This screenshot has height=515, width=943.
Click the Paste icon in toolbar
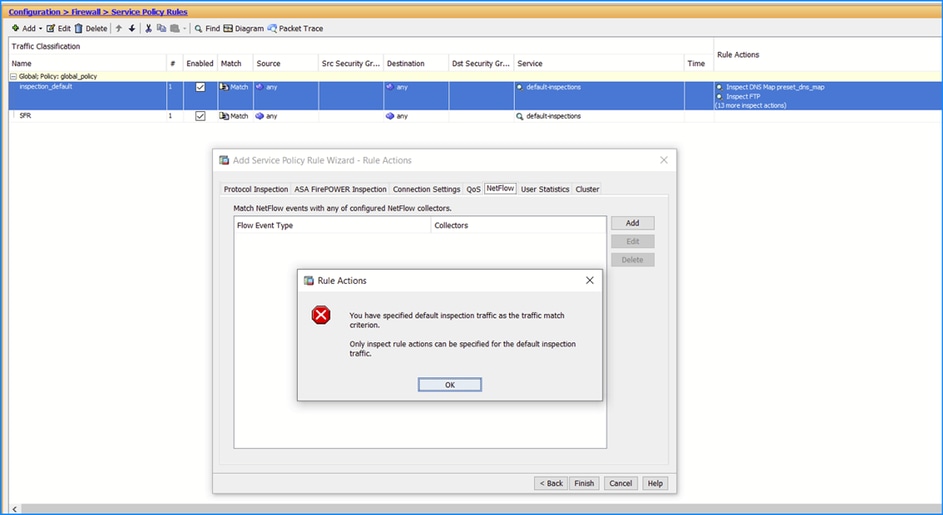click(174, 28)
